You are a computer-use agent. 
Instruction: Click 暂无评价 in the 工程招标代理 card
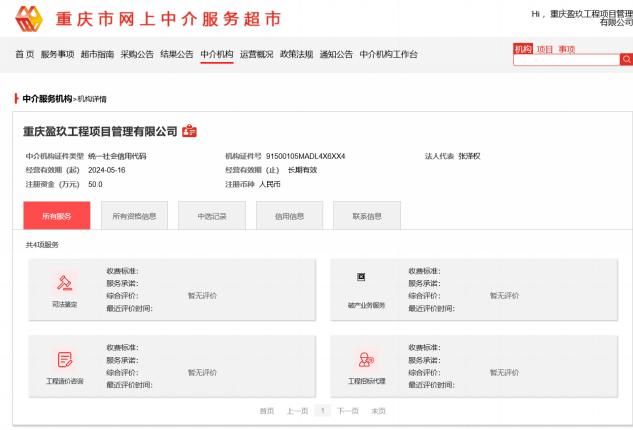pyautogui.click(x=505, y=372)
